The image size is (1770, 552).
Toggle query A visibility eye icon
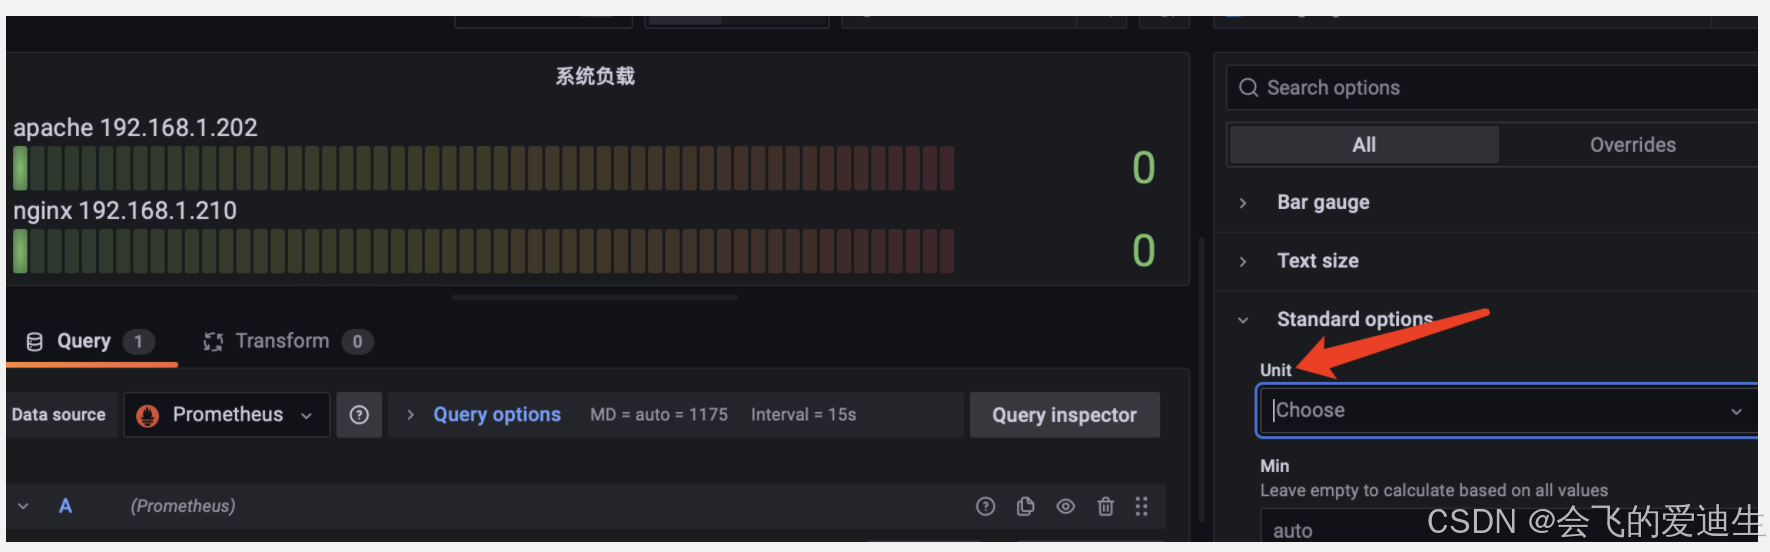point(1066,506)
